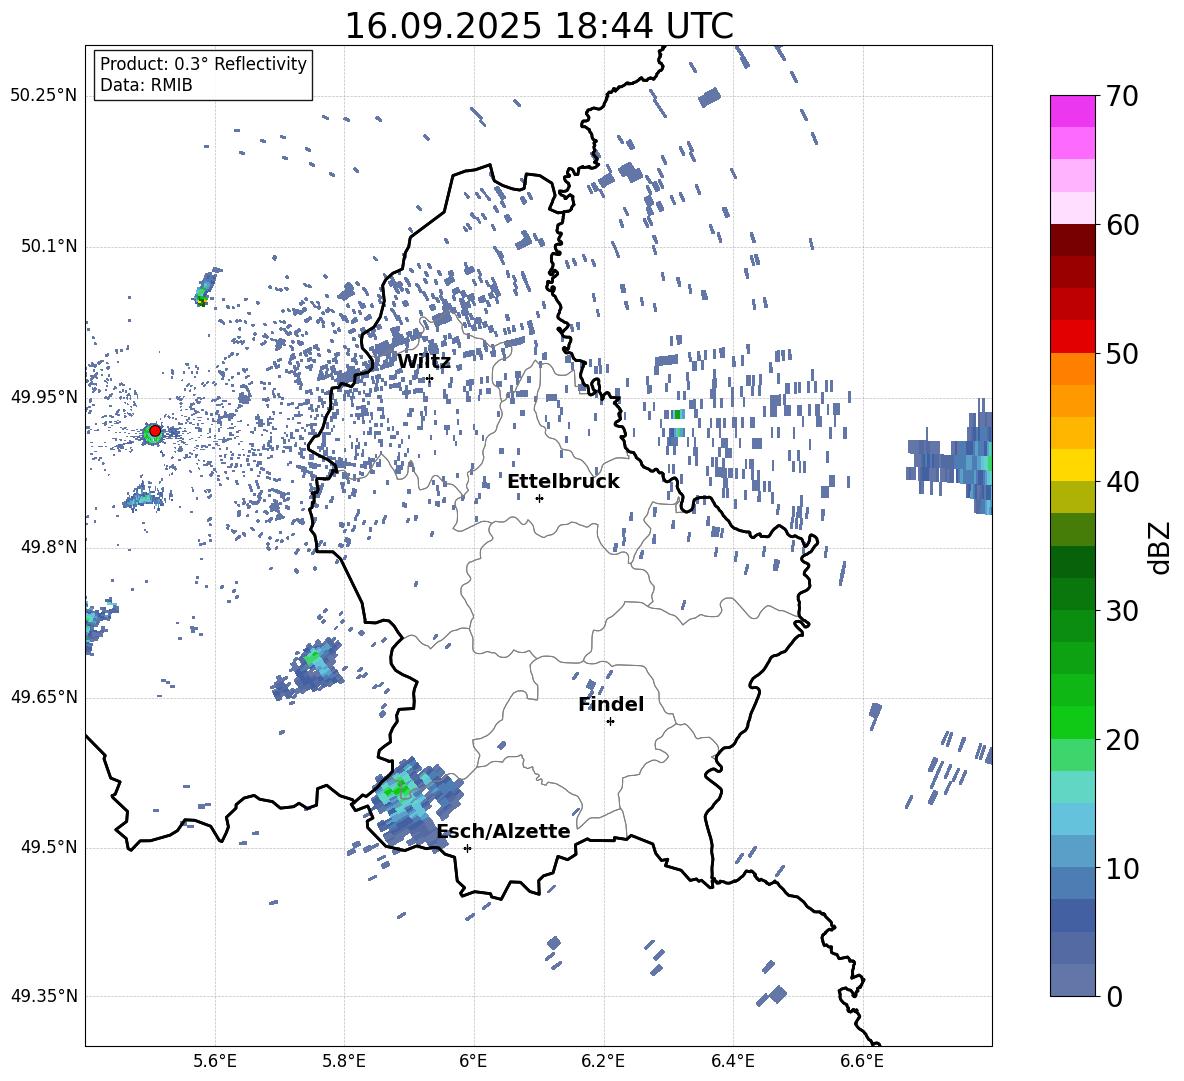Viewport: 1184px width, 1081px height.
Task: Click the Wiltz city label
Action: tap(424, 362)
